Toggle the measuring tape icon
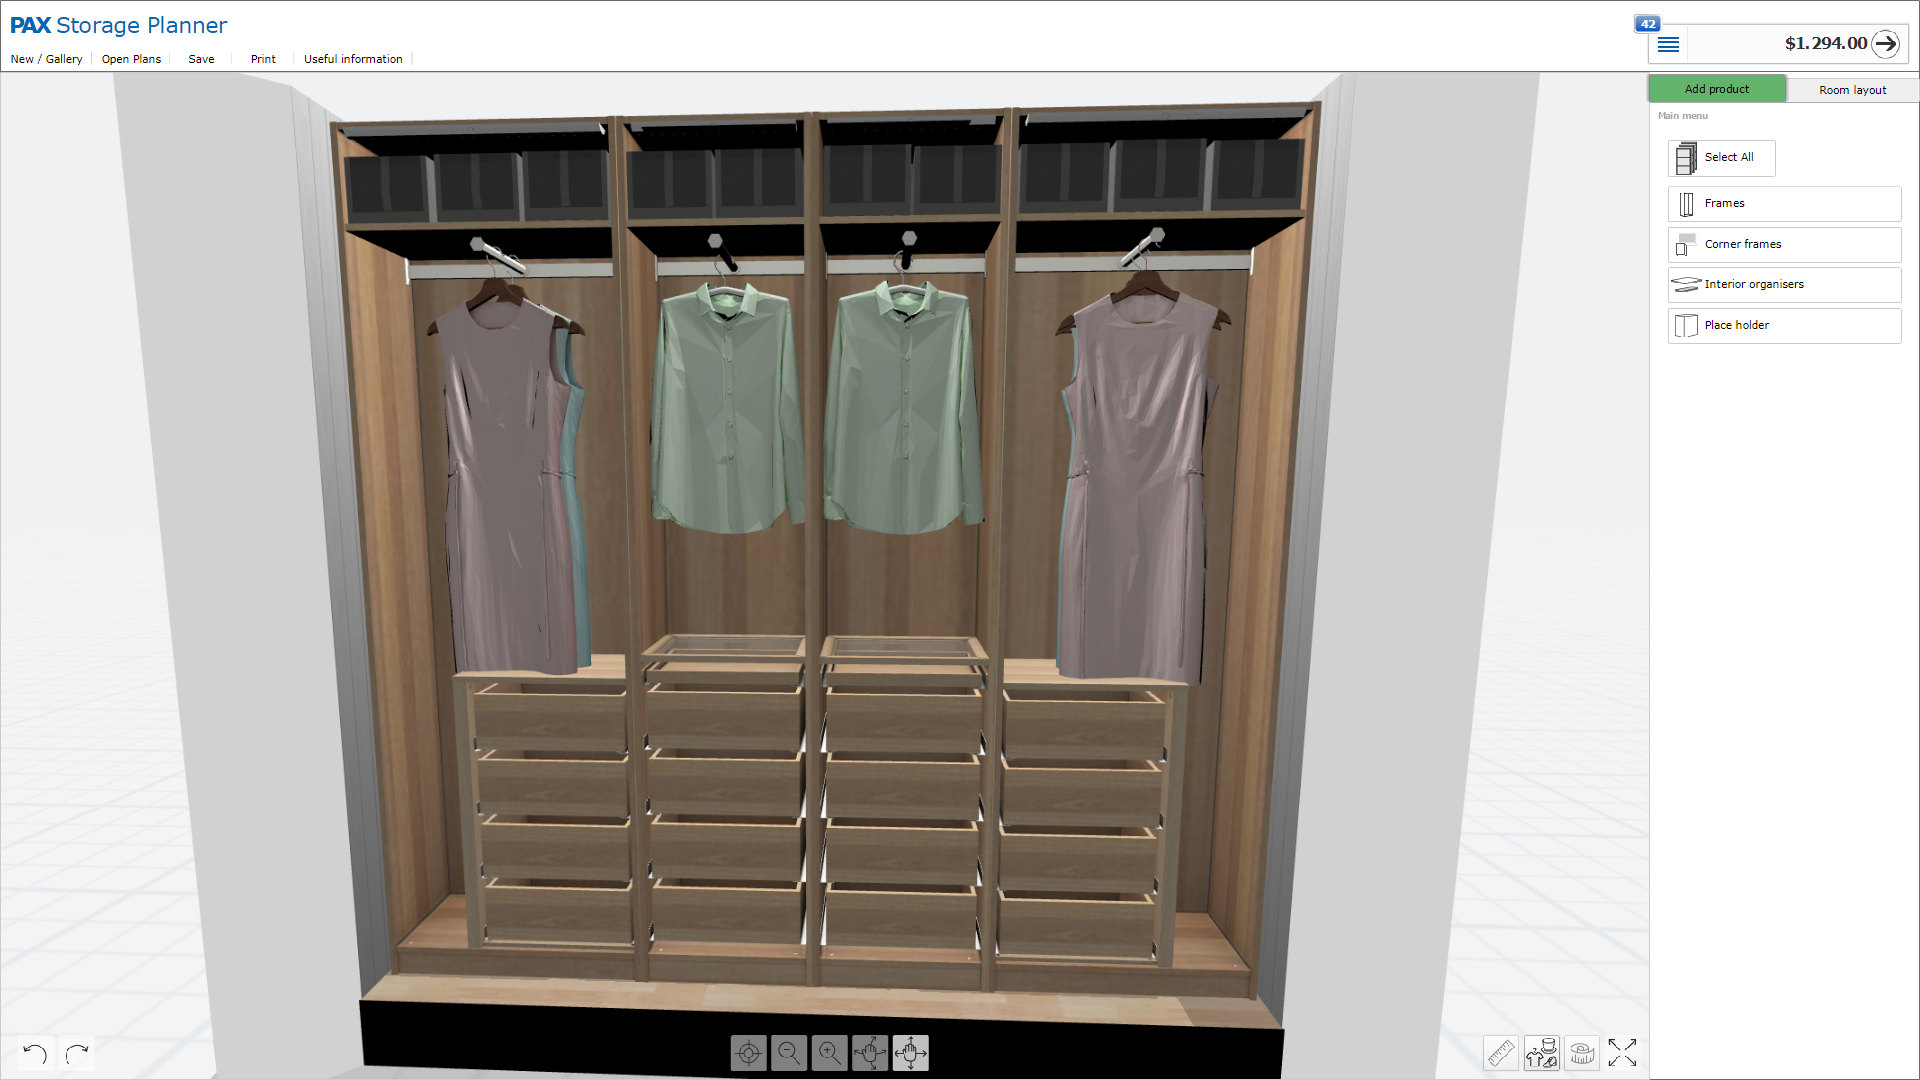 tap(1582, 1053)
